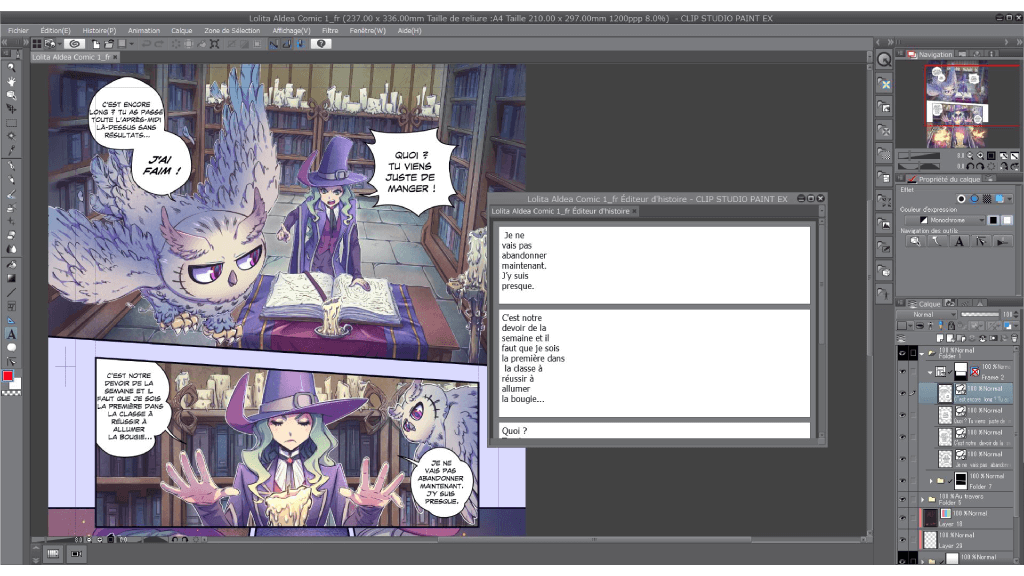Select the Text tool
This screenshot has height=576, width=1024.
click(x=11, y=334)
